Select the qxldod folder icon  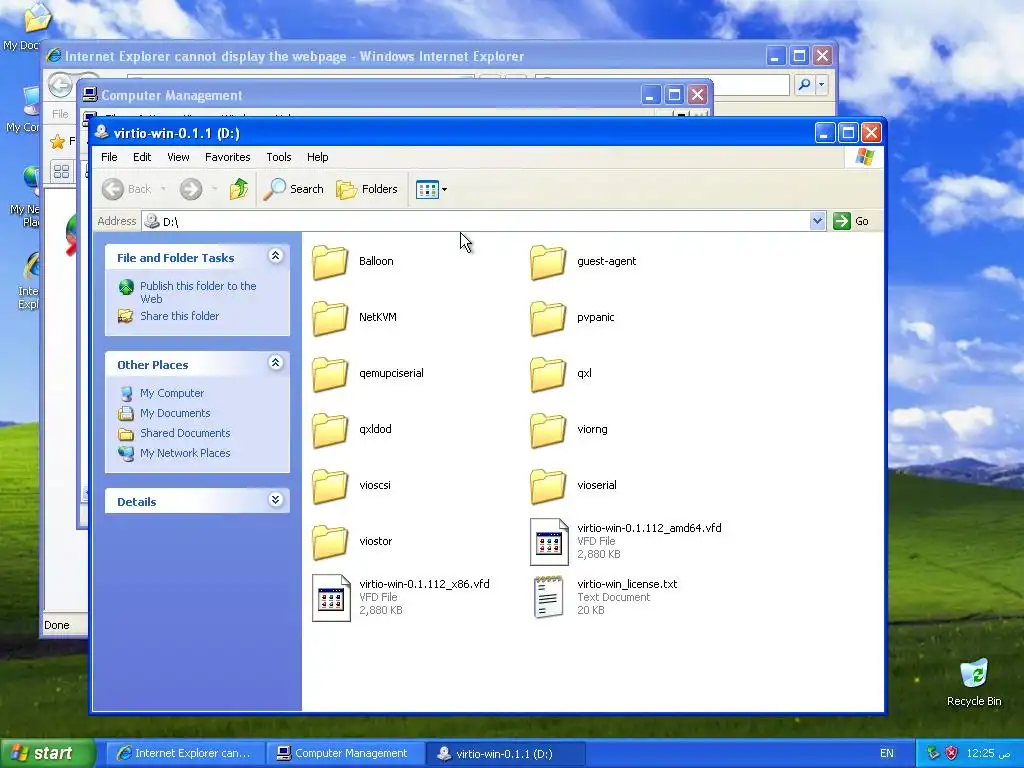[330, 430]
